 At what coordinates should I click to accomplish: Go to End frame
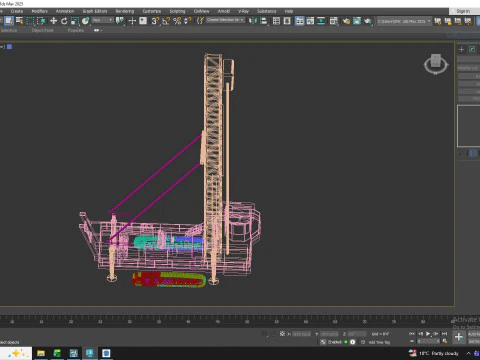[444, 333]
